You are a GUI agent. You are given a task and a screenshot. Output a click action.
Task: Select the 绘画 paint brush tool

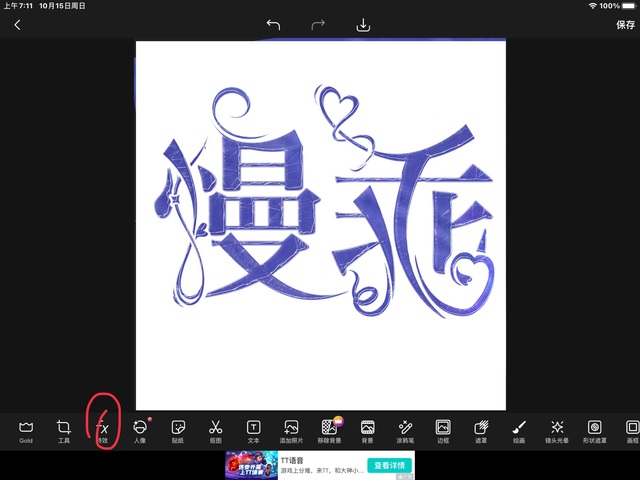point(519,429)
